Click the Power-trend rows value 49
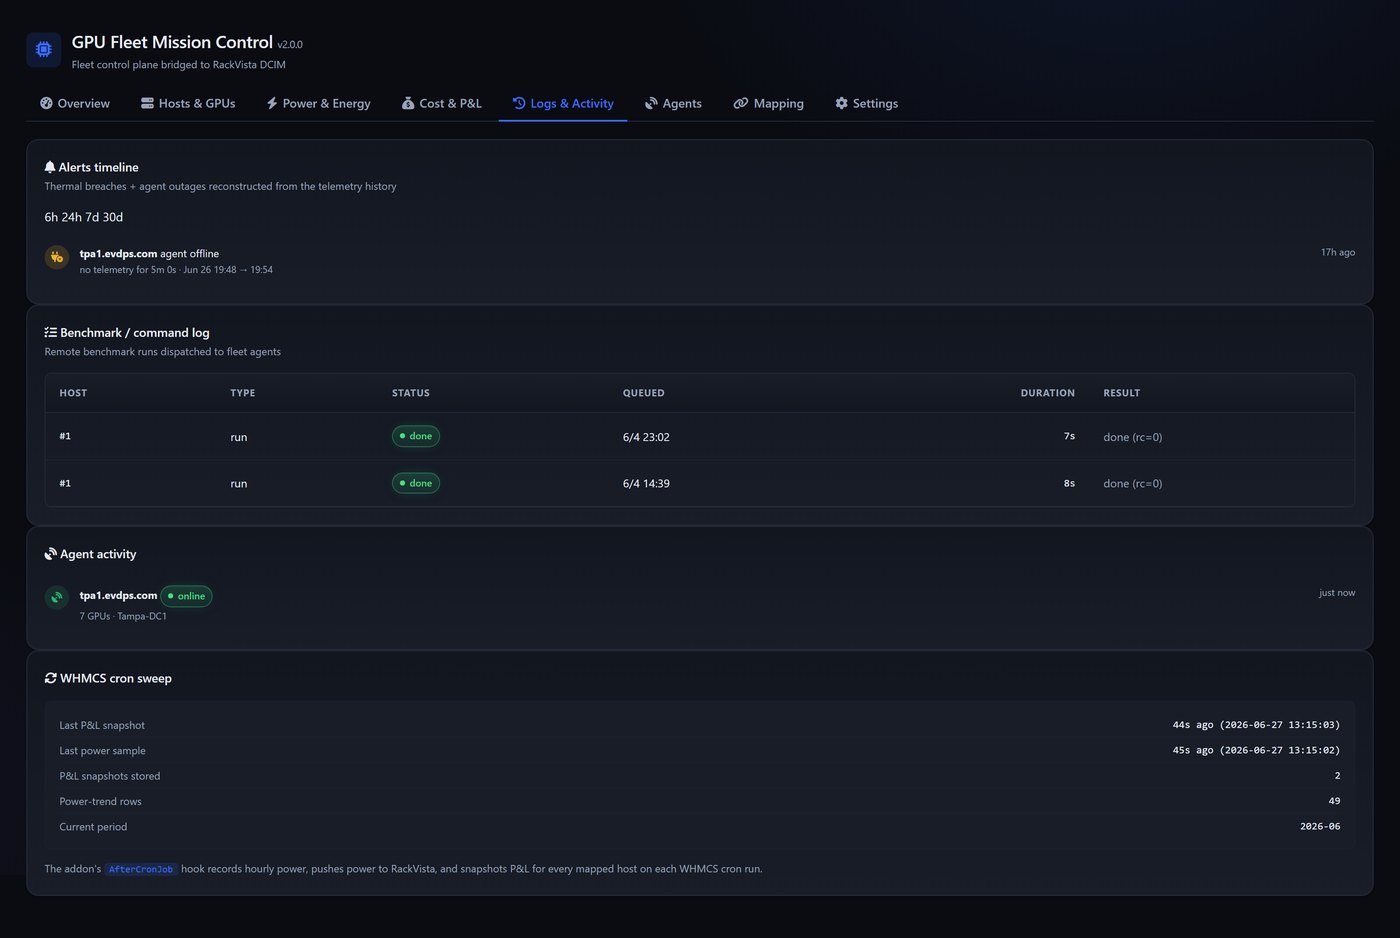The width and height of the screenshot is (1400, 938). (1334, 801)
